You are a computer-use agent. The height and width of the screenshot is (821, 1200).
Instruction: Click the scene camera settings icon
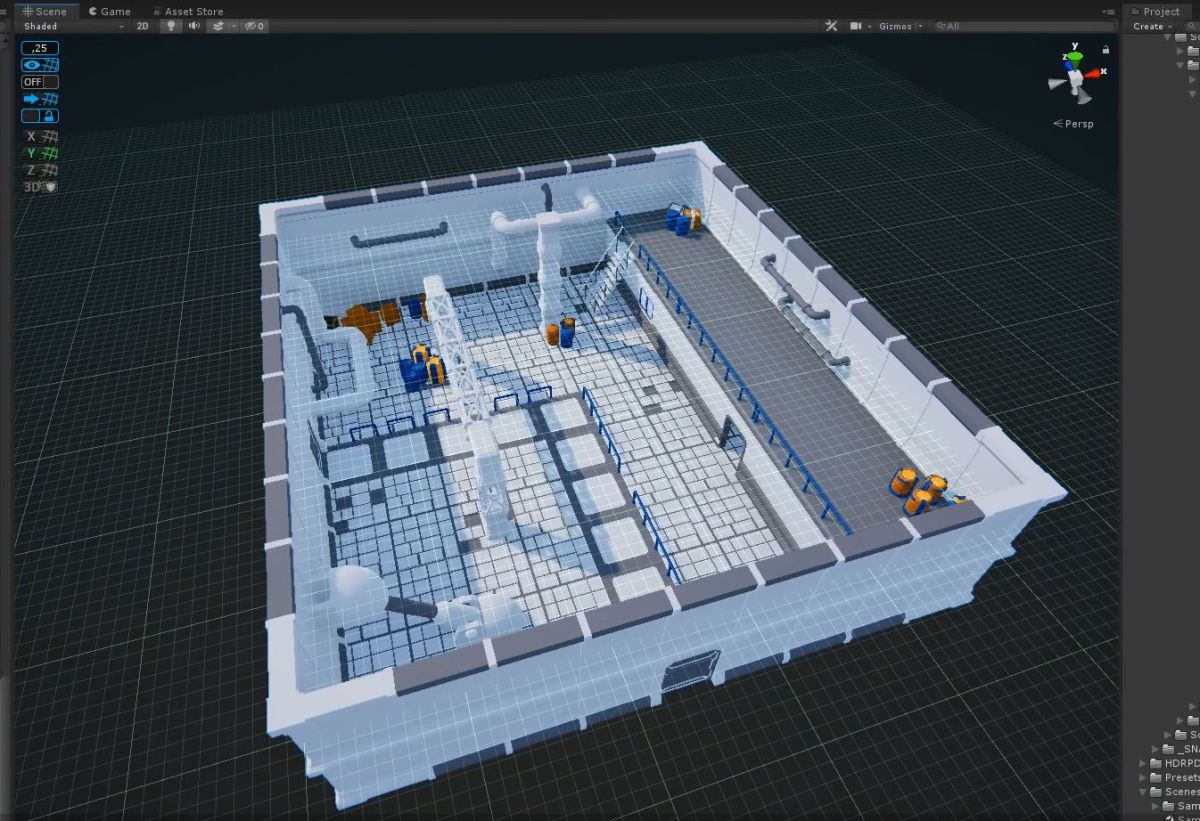856,26
